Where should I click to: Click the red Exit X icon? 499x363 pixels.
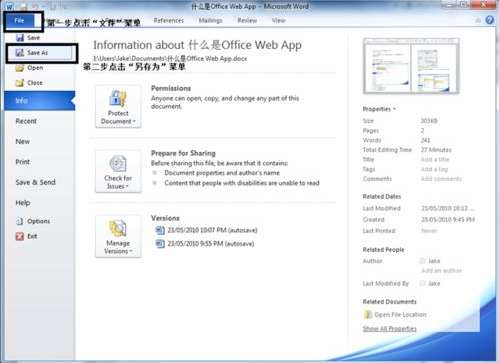coord(20,236)
